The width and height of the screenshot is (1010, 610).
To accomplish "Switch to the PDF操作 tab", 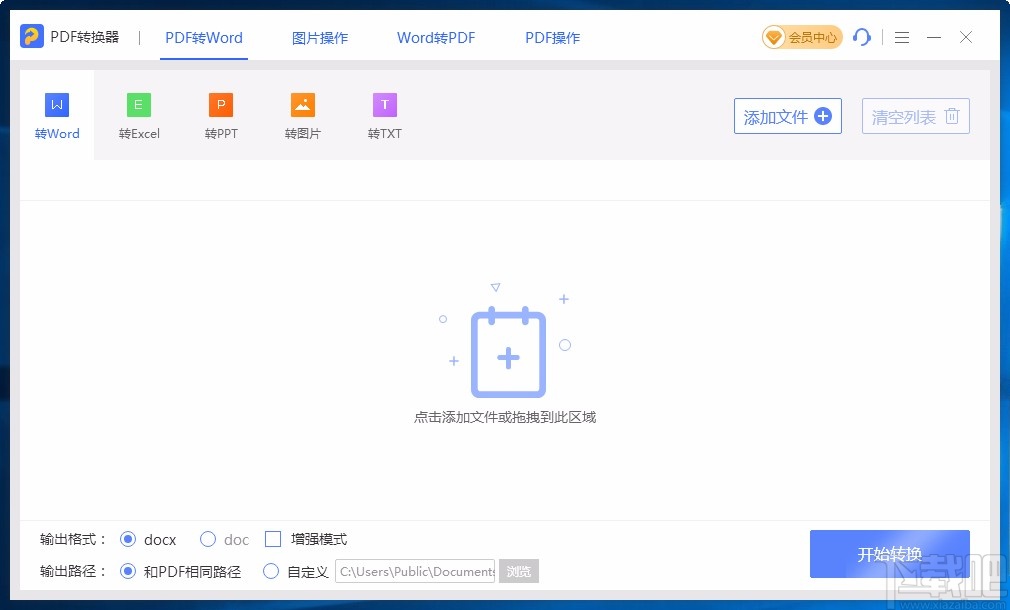I will point(551,37).
